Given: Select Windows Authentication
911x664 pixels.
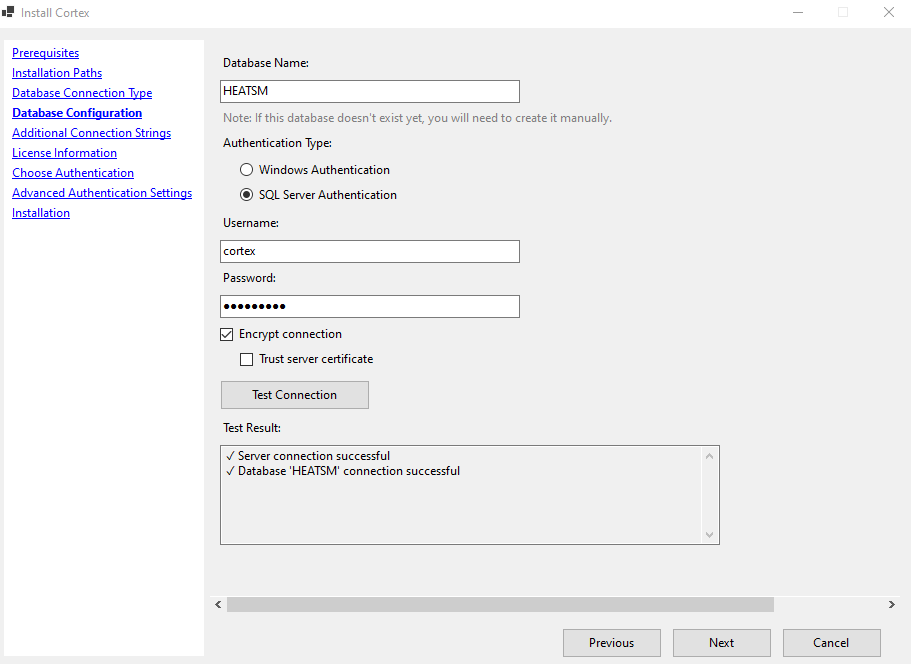Looking at the screenshot, I should coord(246,169).
